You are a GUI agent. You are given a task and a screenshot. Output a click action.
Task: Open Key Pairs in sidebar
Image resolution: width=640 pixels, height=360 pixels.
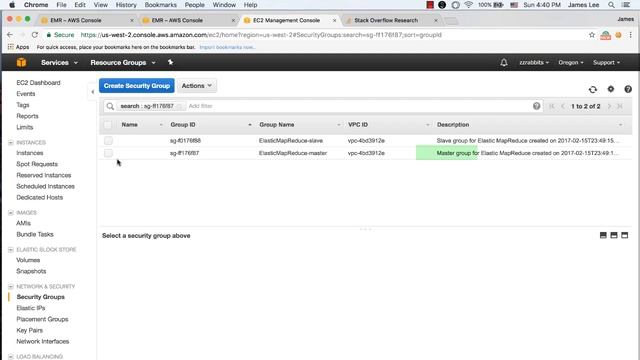point(29,330)
